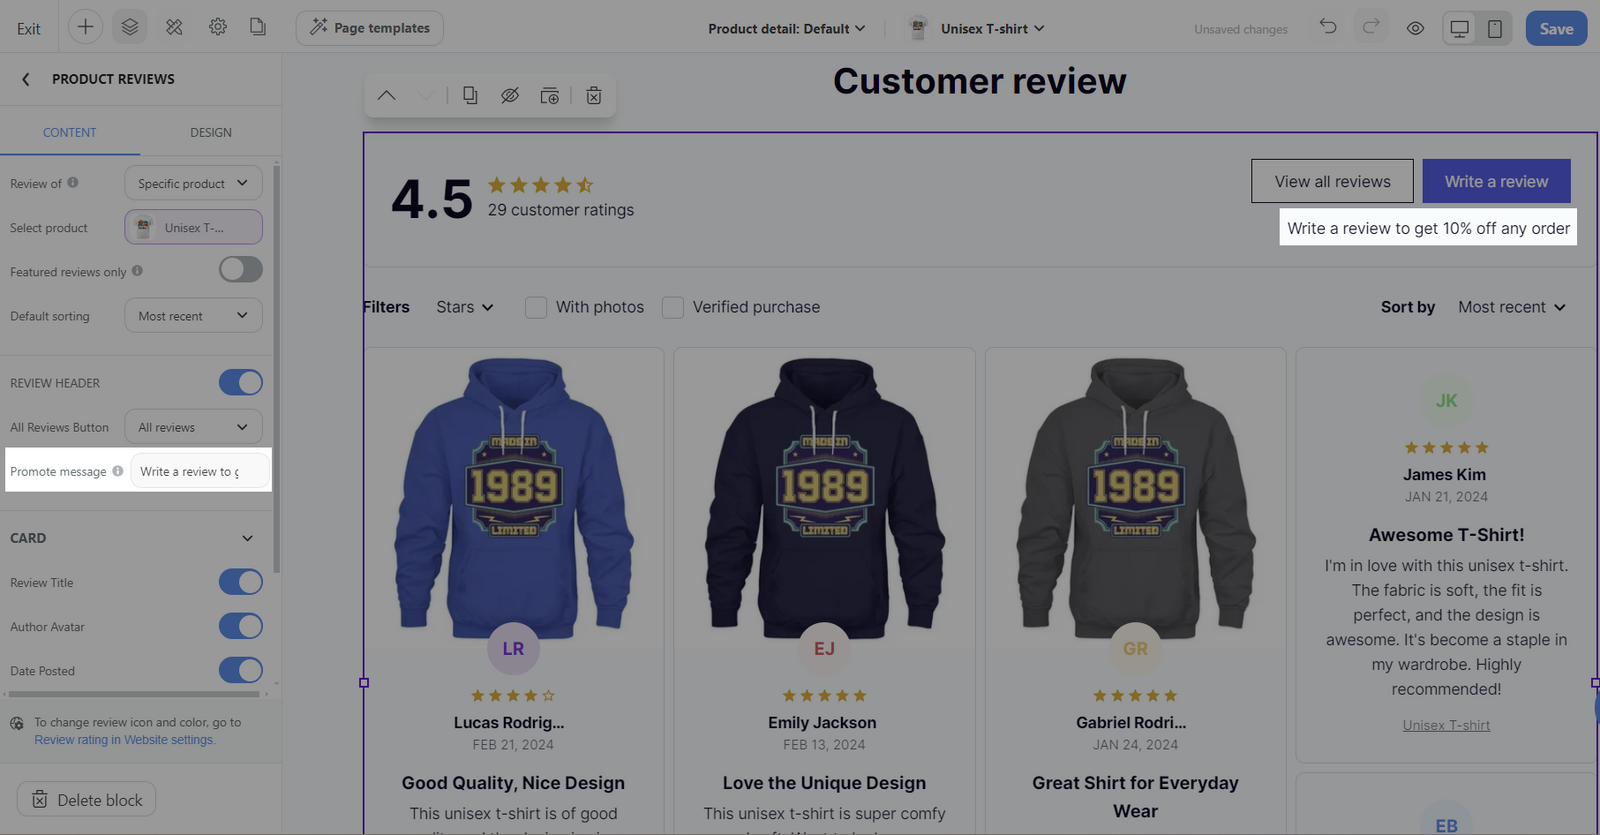Image resolution: width=1600 pixels, height=835 pixels.
Task: Open the pages document icon
Action: coord(258,27)
